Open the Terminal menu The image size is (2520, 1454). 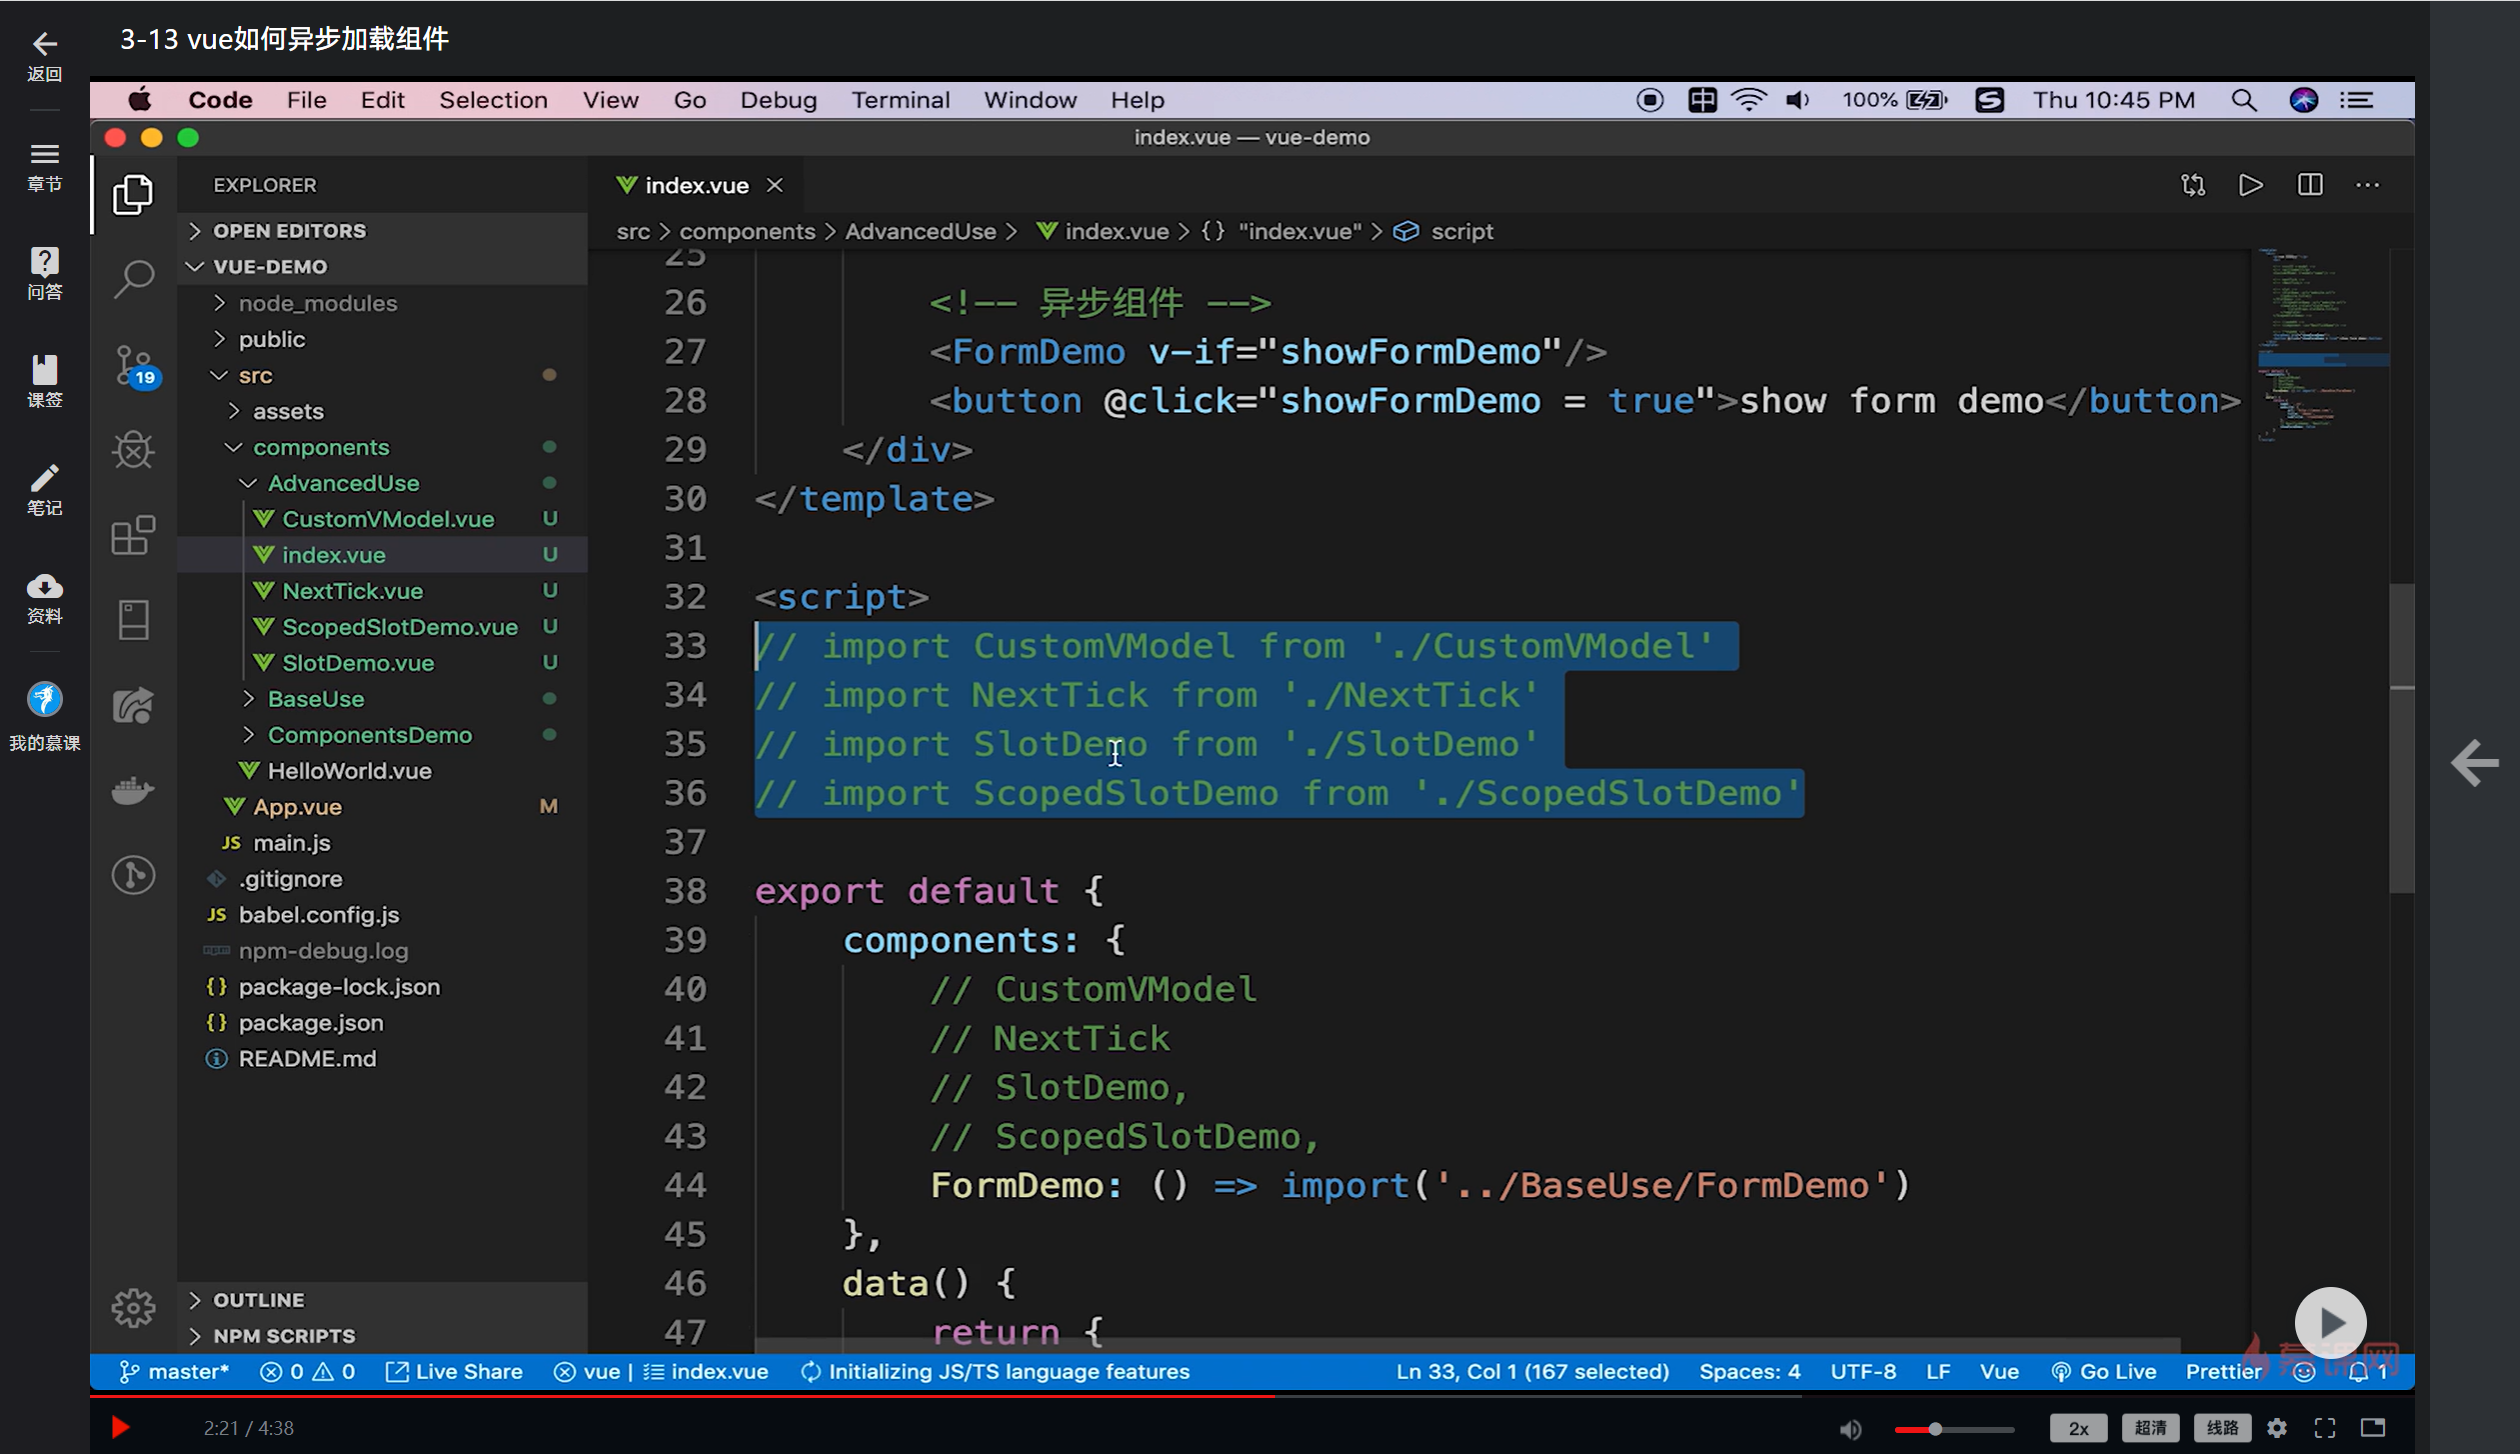click(900, 100)
